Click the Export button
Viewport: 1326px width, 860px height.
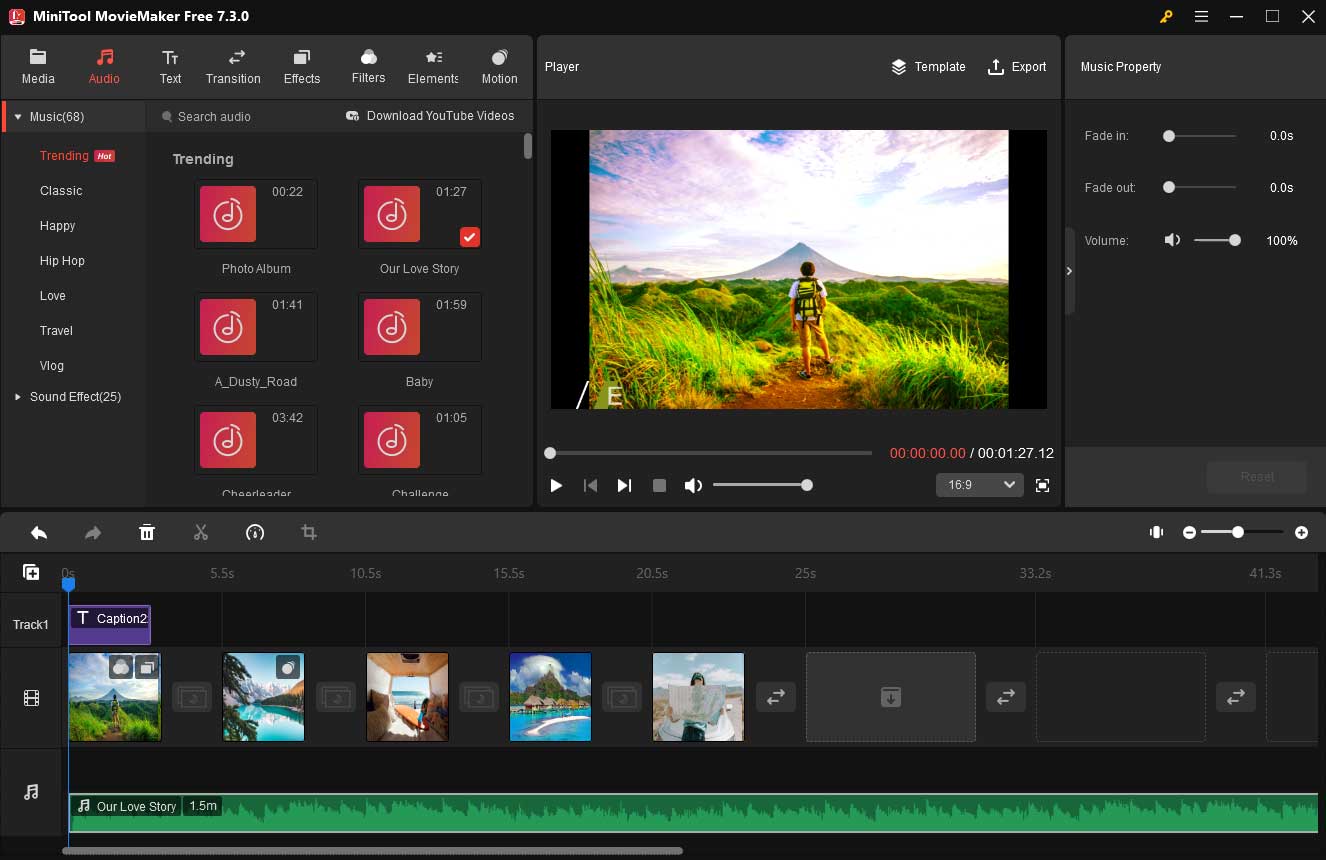click(x=1017, y=67)
